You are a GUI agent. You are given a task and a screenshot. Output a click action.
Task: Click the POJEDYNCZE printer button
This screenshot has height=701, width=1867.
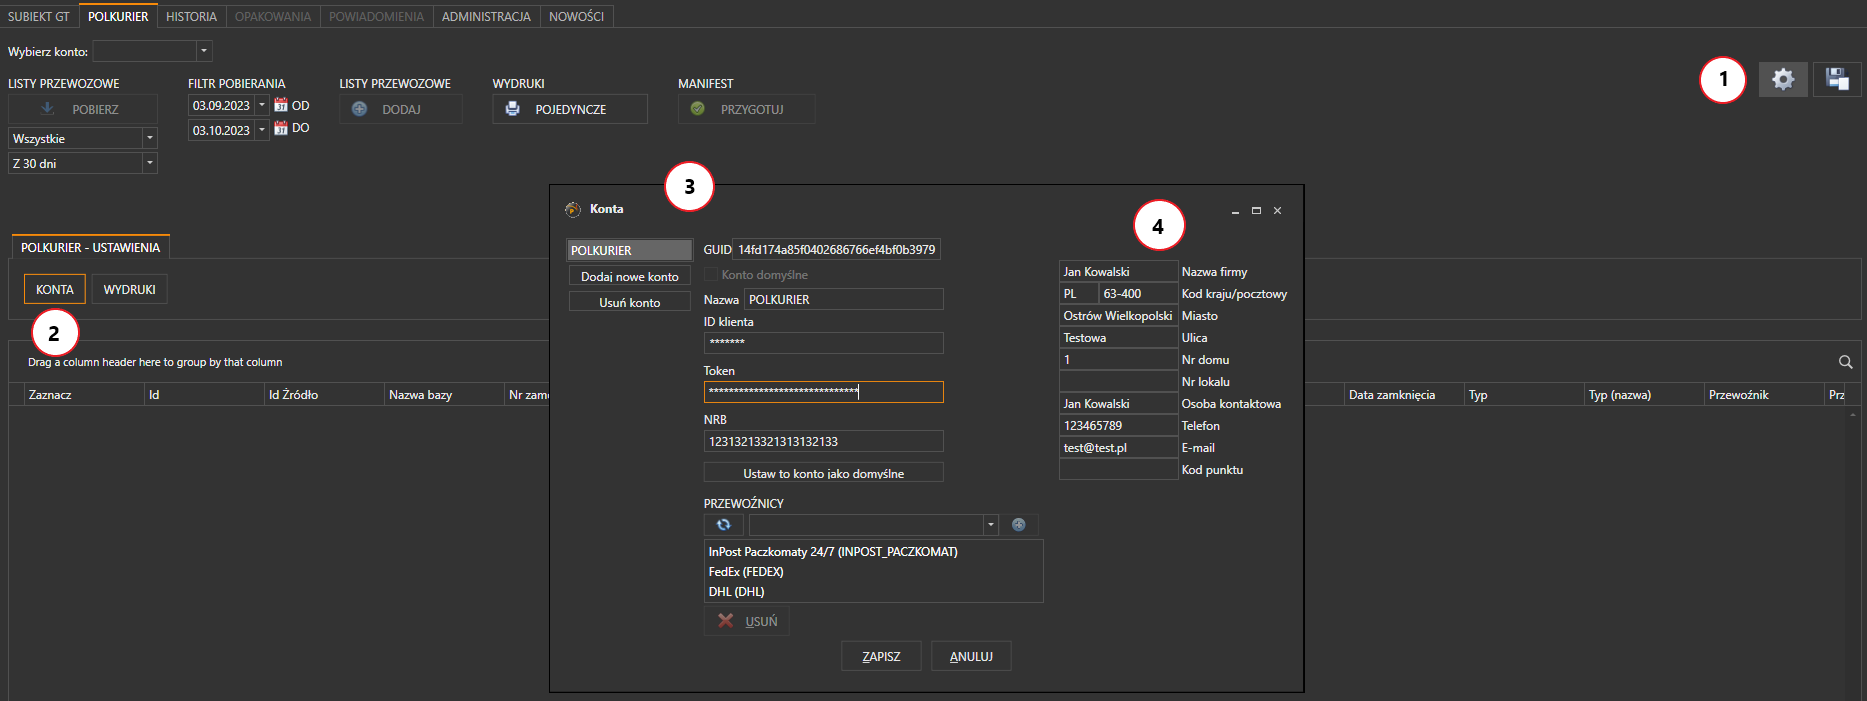point(569,109)
